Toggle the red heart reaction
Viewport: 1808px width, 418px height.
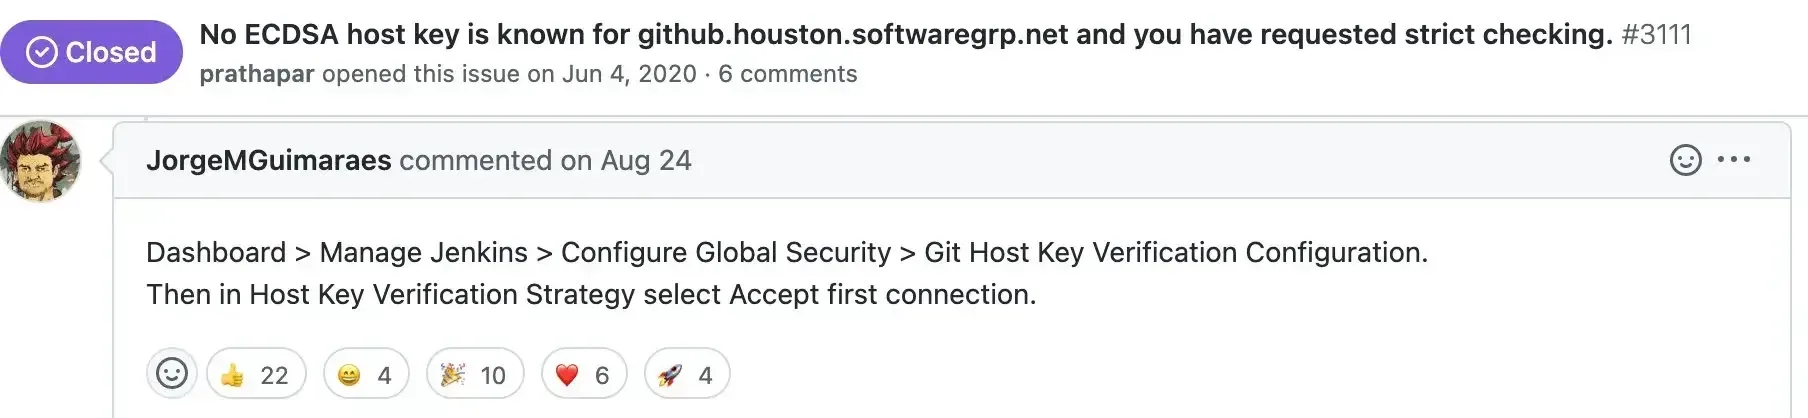coord(583,375)
